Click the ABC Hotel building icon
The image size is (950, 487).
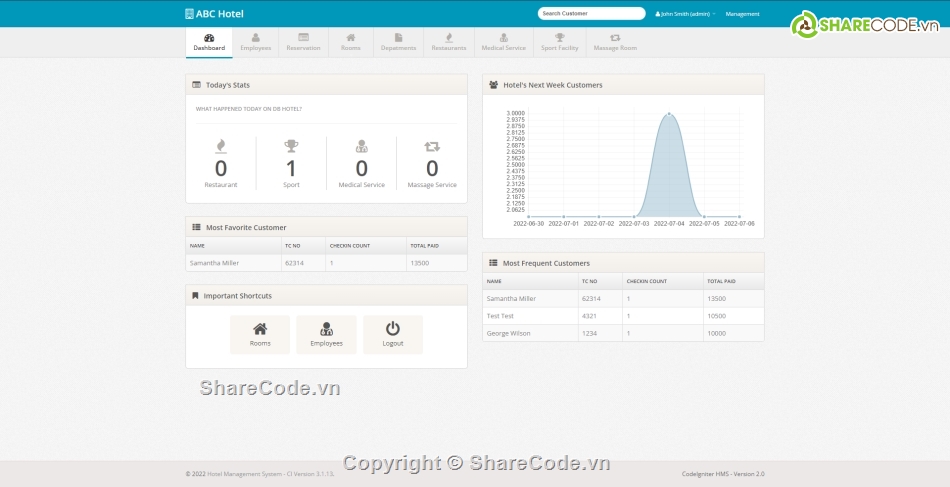coord(189,14)
